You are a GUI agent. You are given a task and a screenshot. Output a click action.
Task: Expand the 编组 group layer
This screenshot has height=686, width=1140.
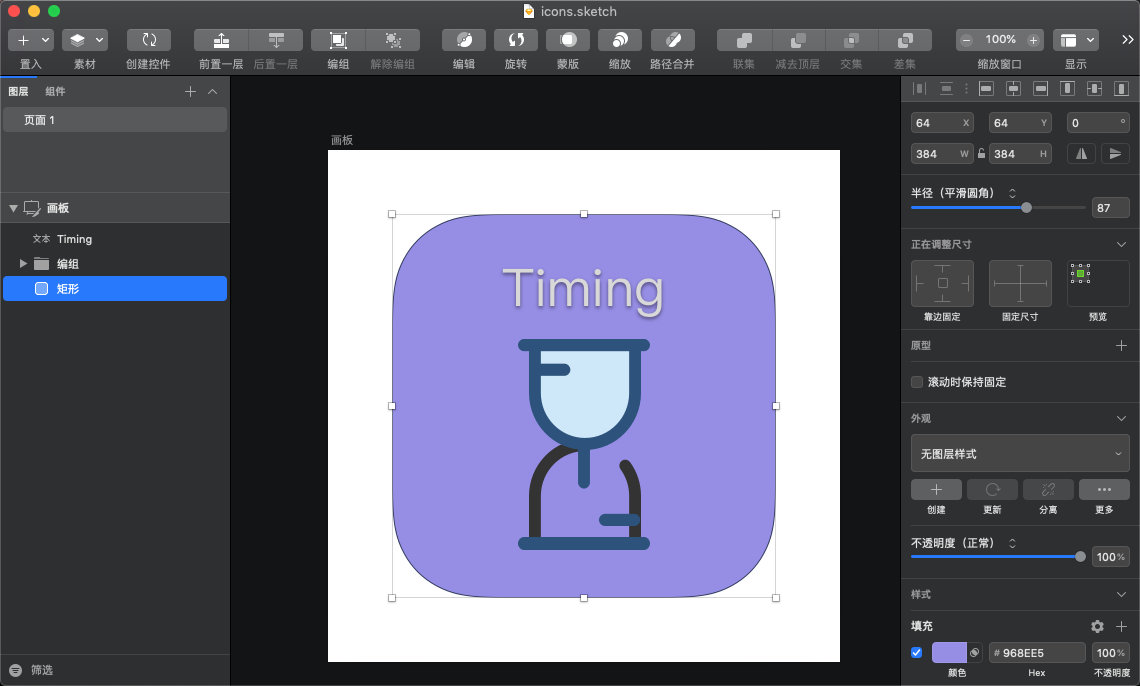(23, 263)
